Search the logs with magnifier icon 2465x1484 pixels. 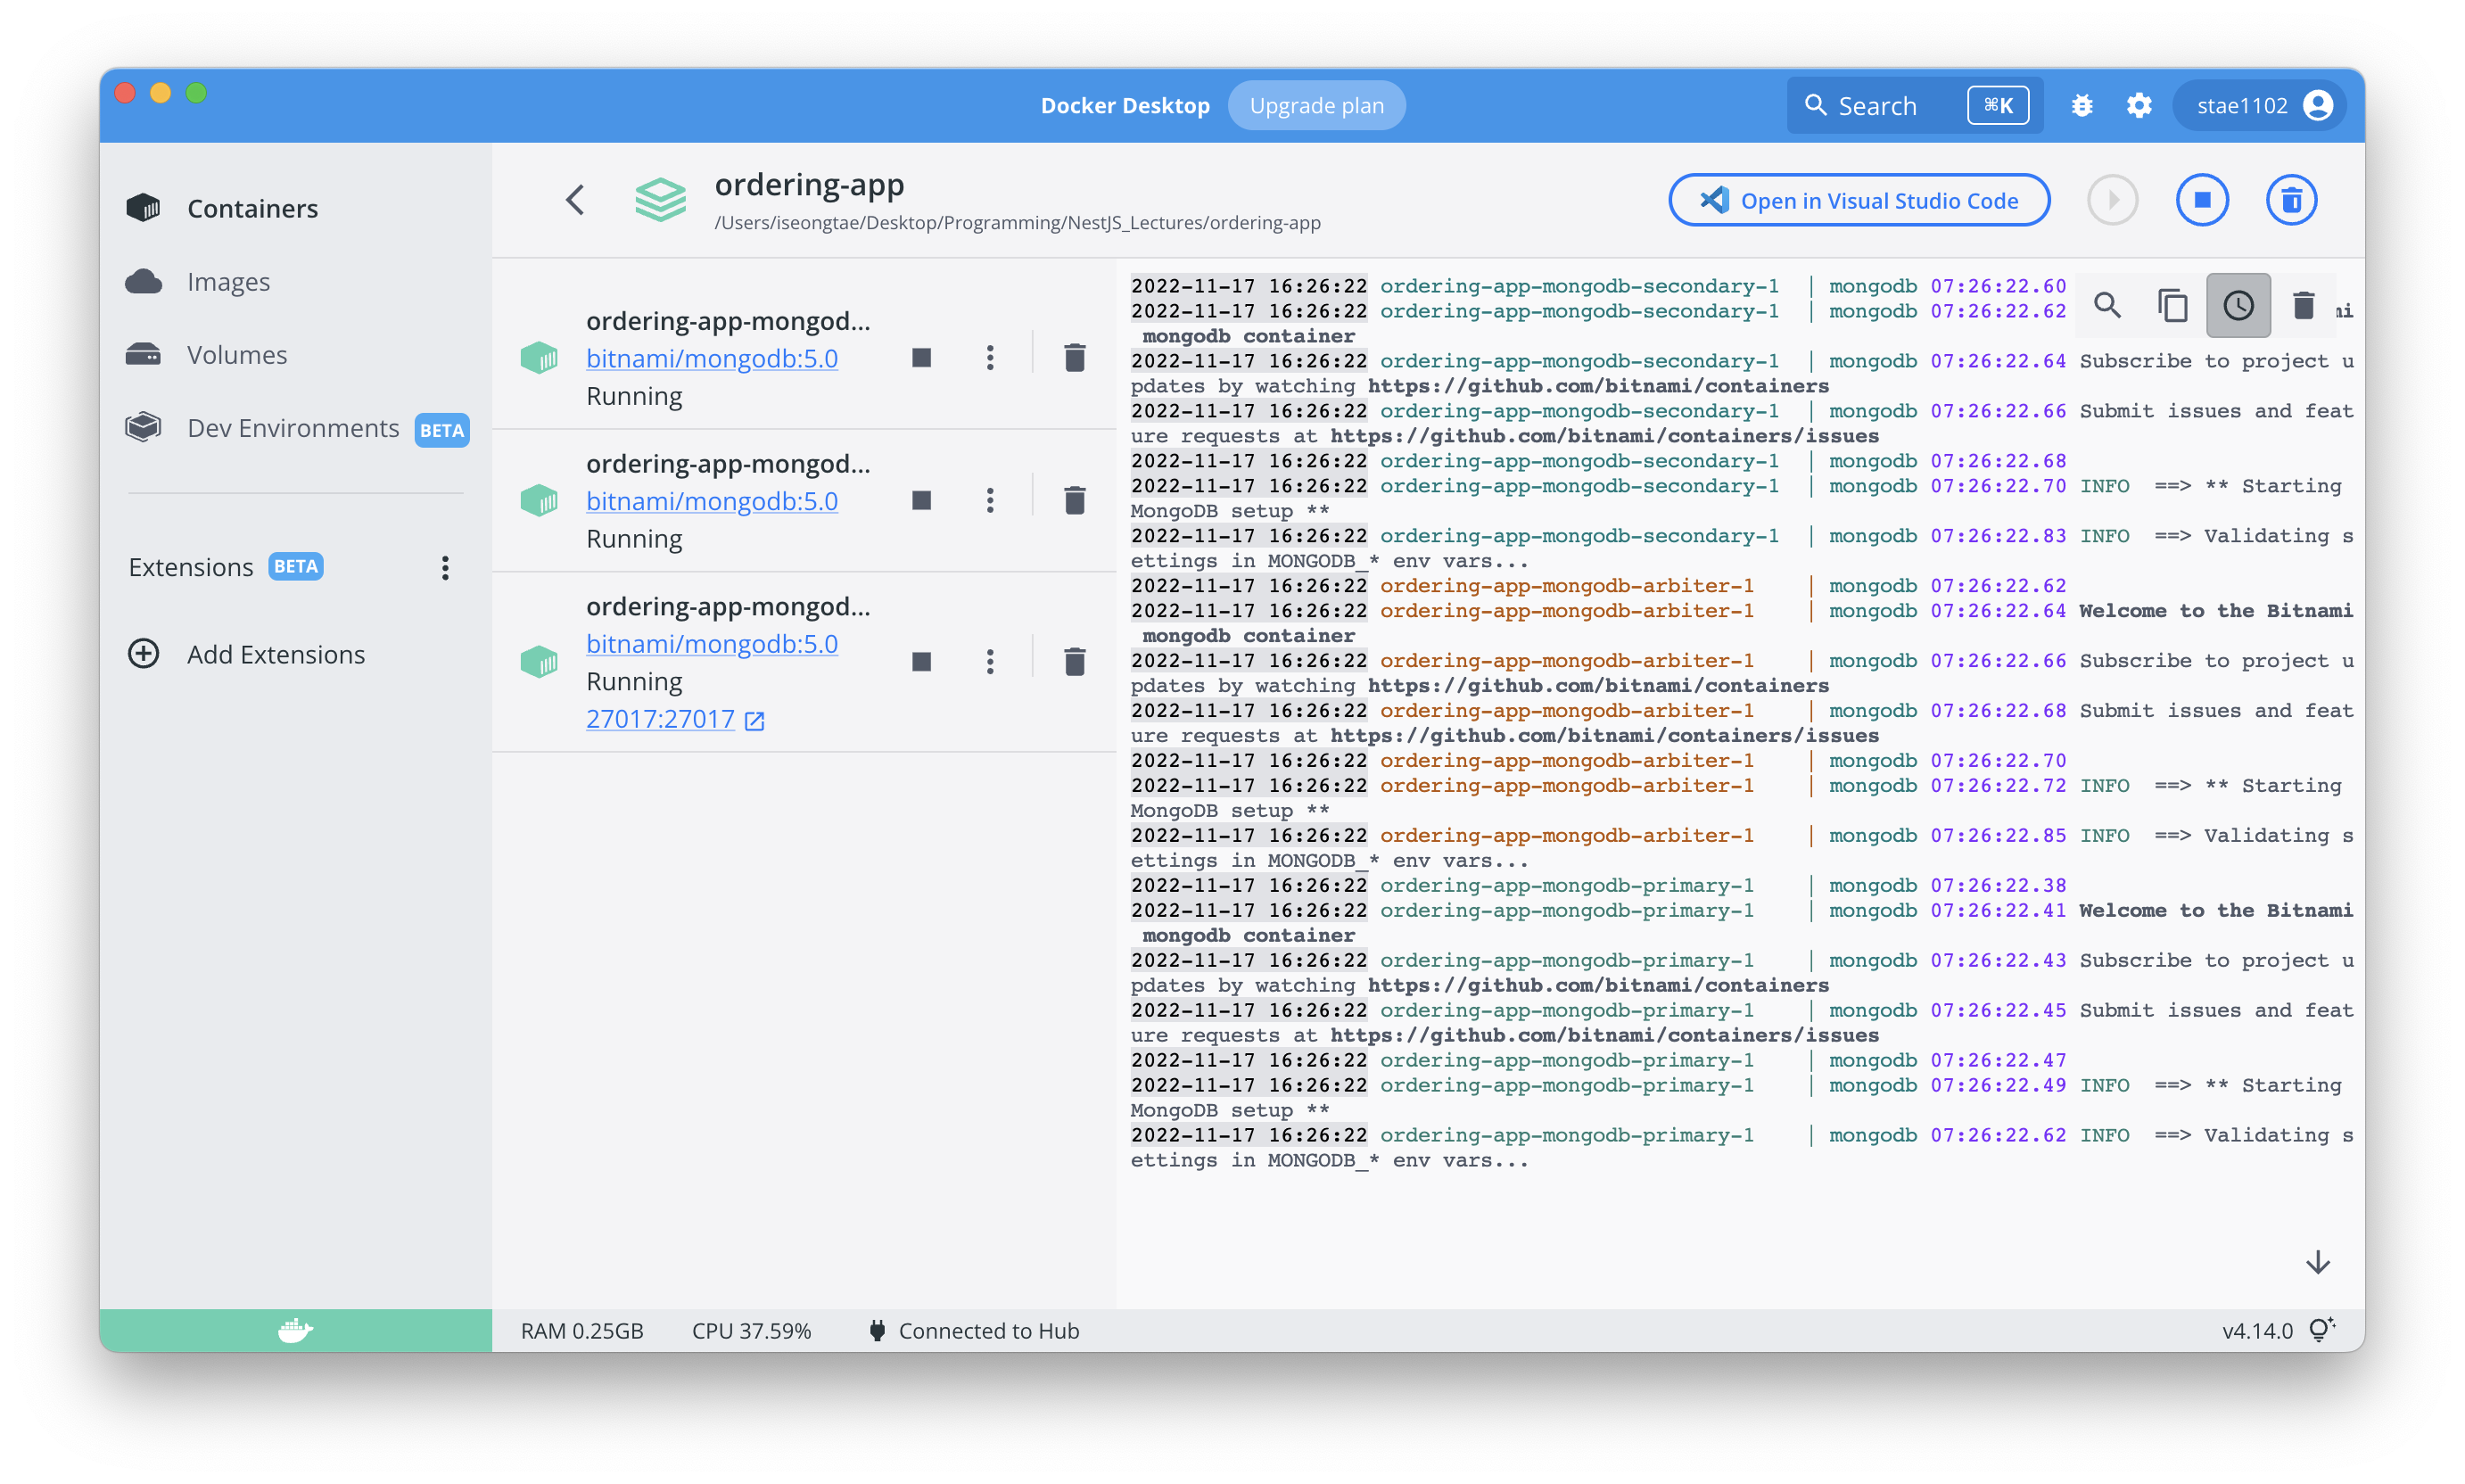click(x=2107, y=305)
